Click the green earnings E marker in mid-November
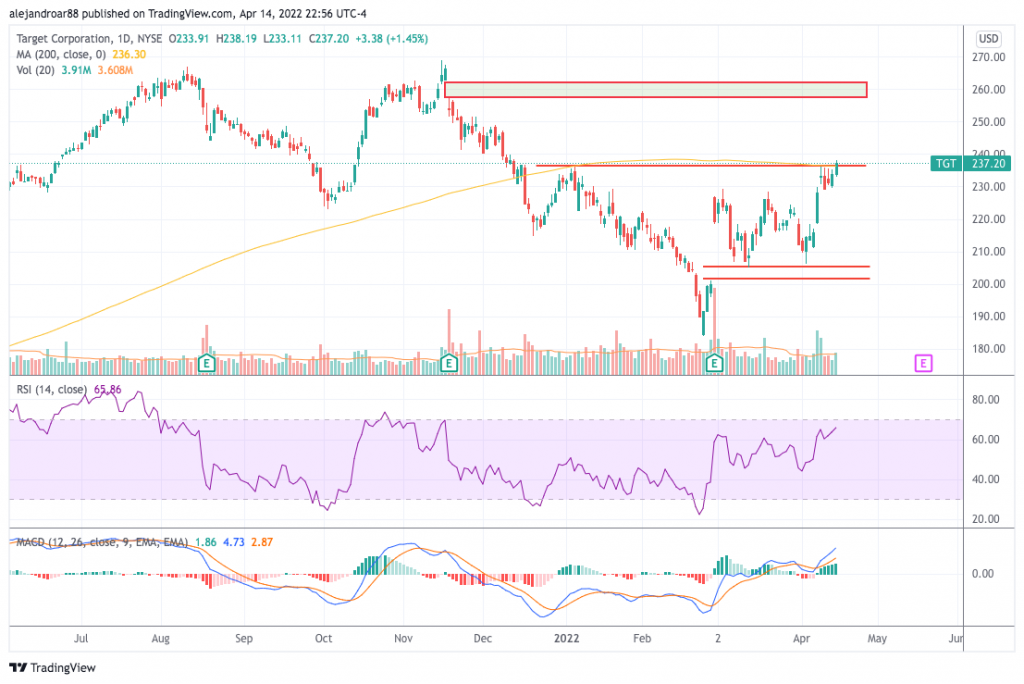 (x=449, y=363)
